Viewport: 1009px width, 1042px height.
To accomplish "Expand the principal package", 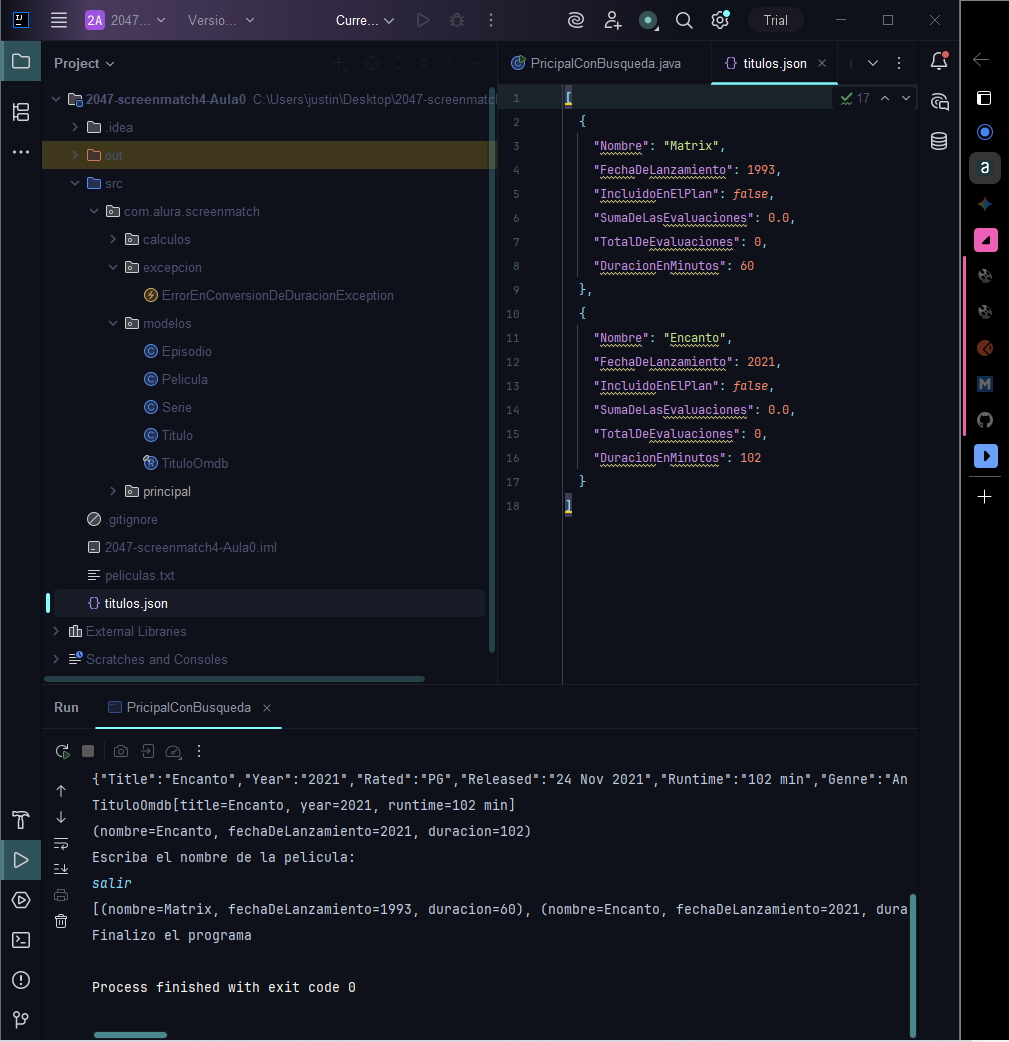I will coord(113,491).
